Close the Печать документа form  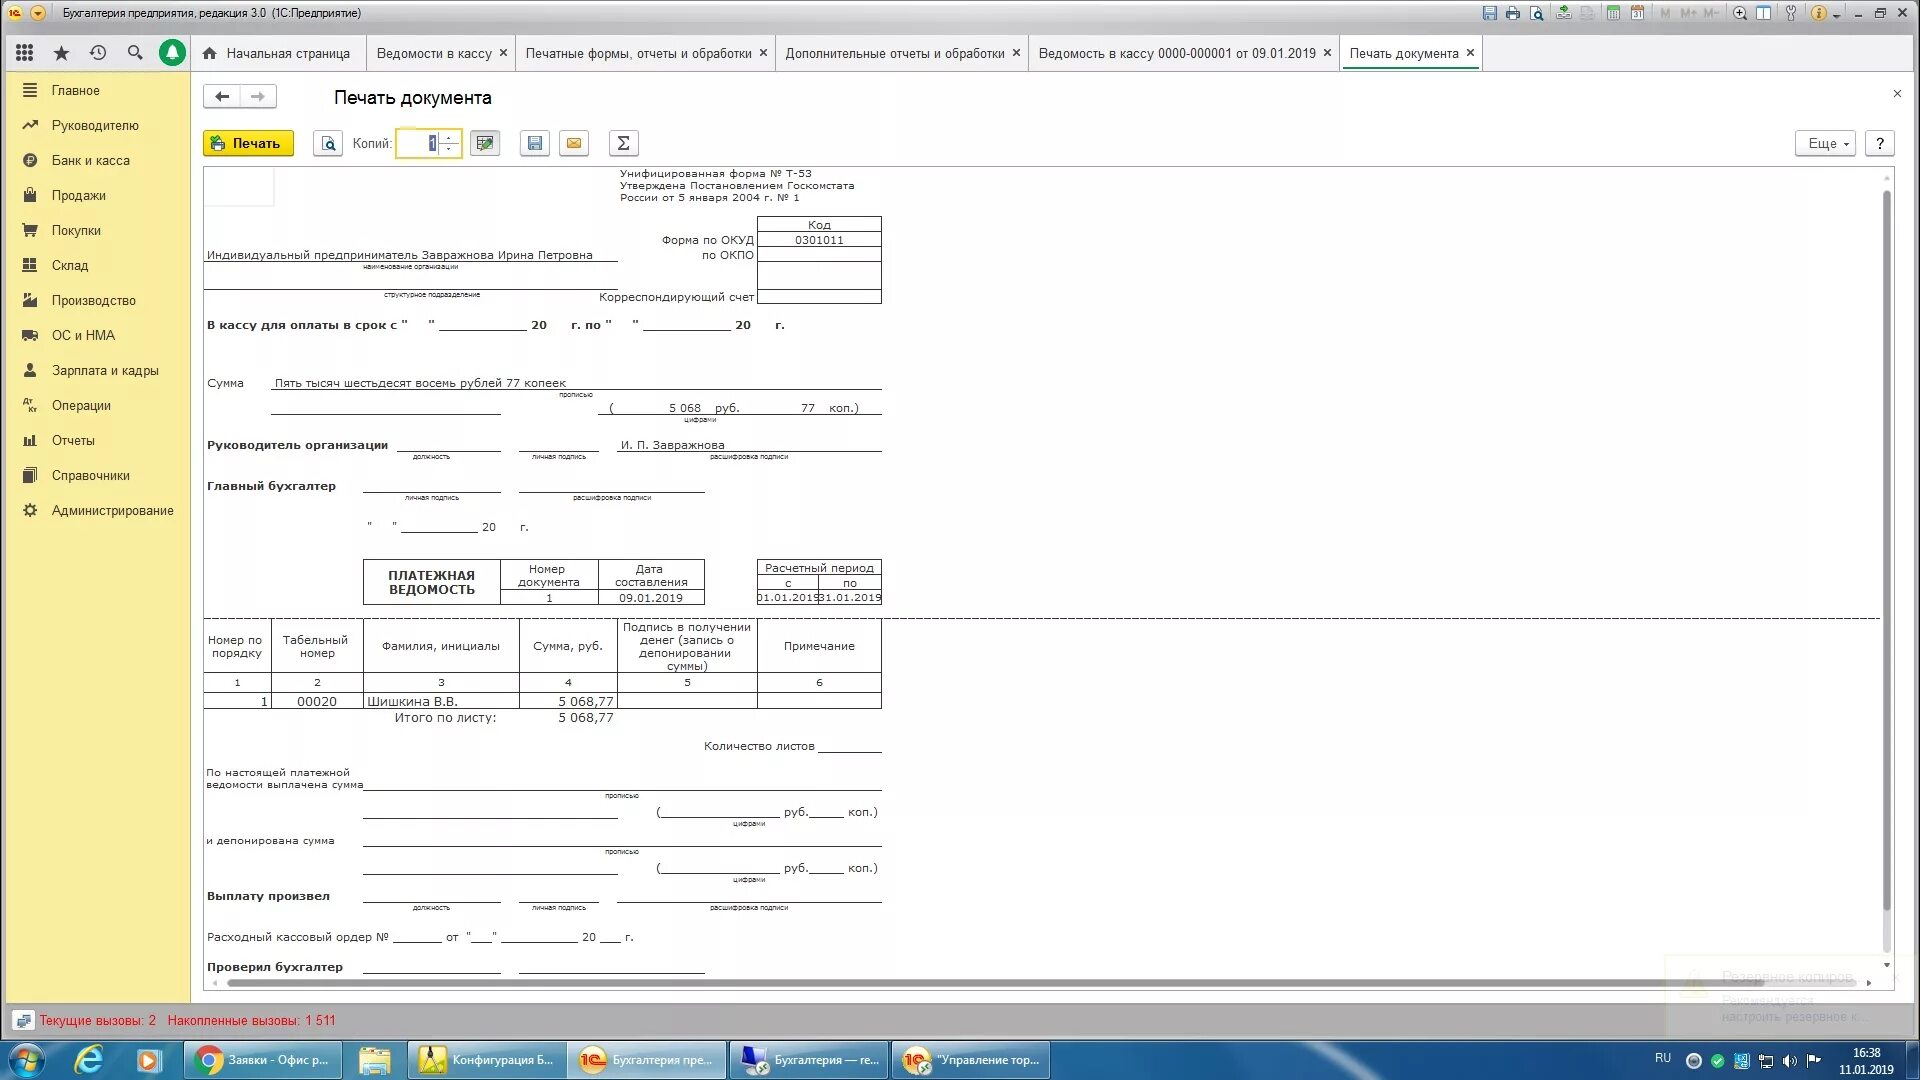coord(1897,93)
